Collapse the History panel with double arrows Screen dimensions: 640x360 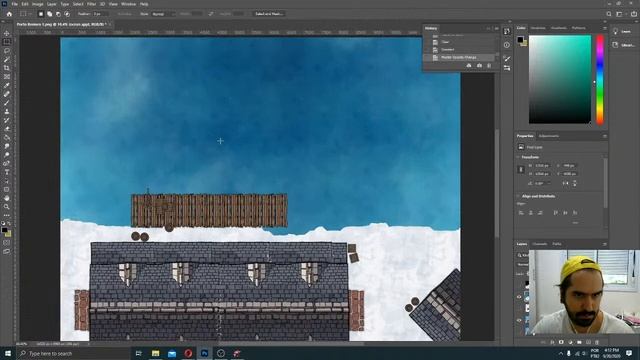click(x=488, y=29)
